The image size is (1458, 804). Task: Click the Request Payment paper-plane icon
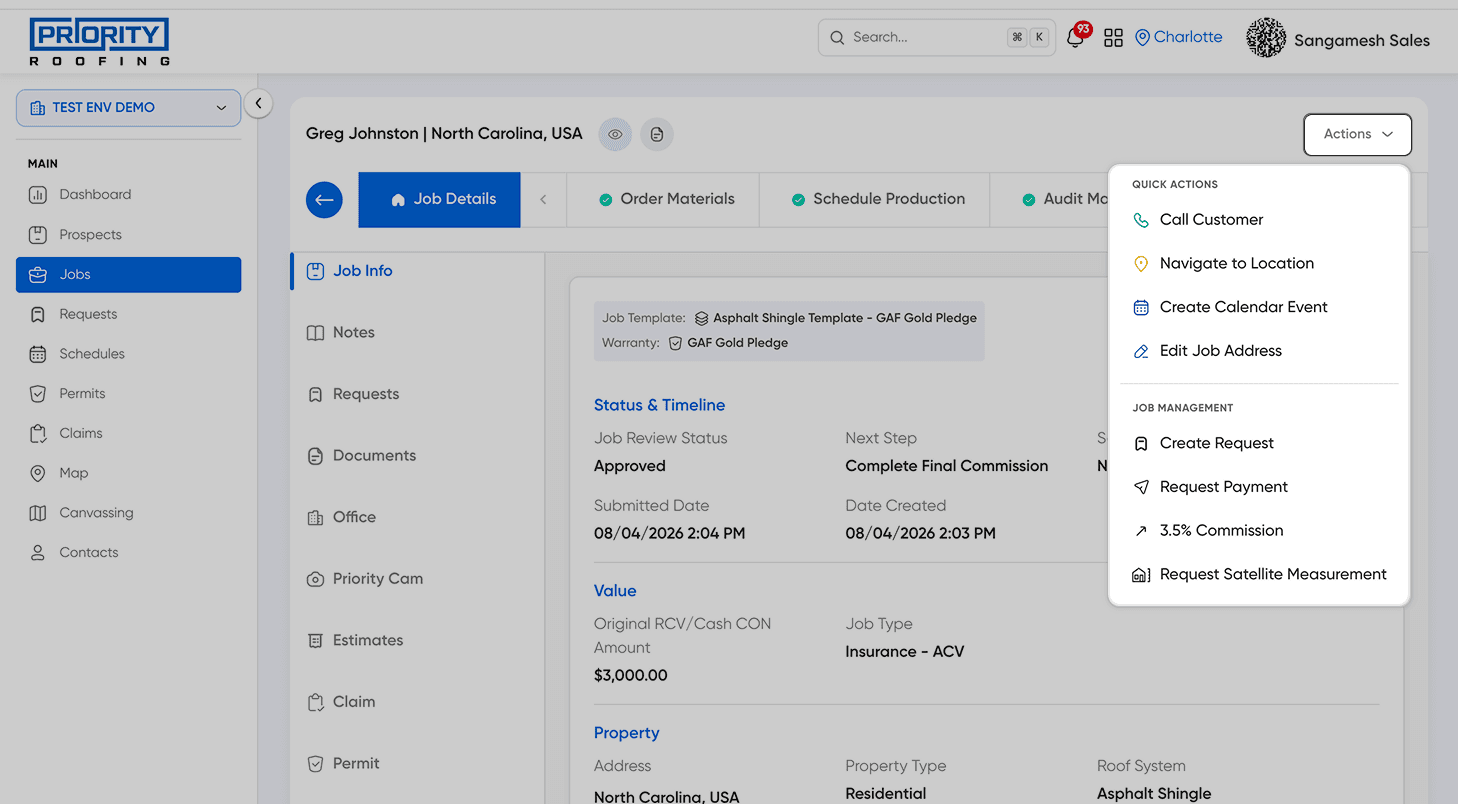(x=1141, y=487)
